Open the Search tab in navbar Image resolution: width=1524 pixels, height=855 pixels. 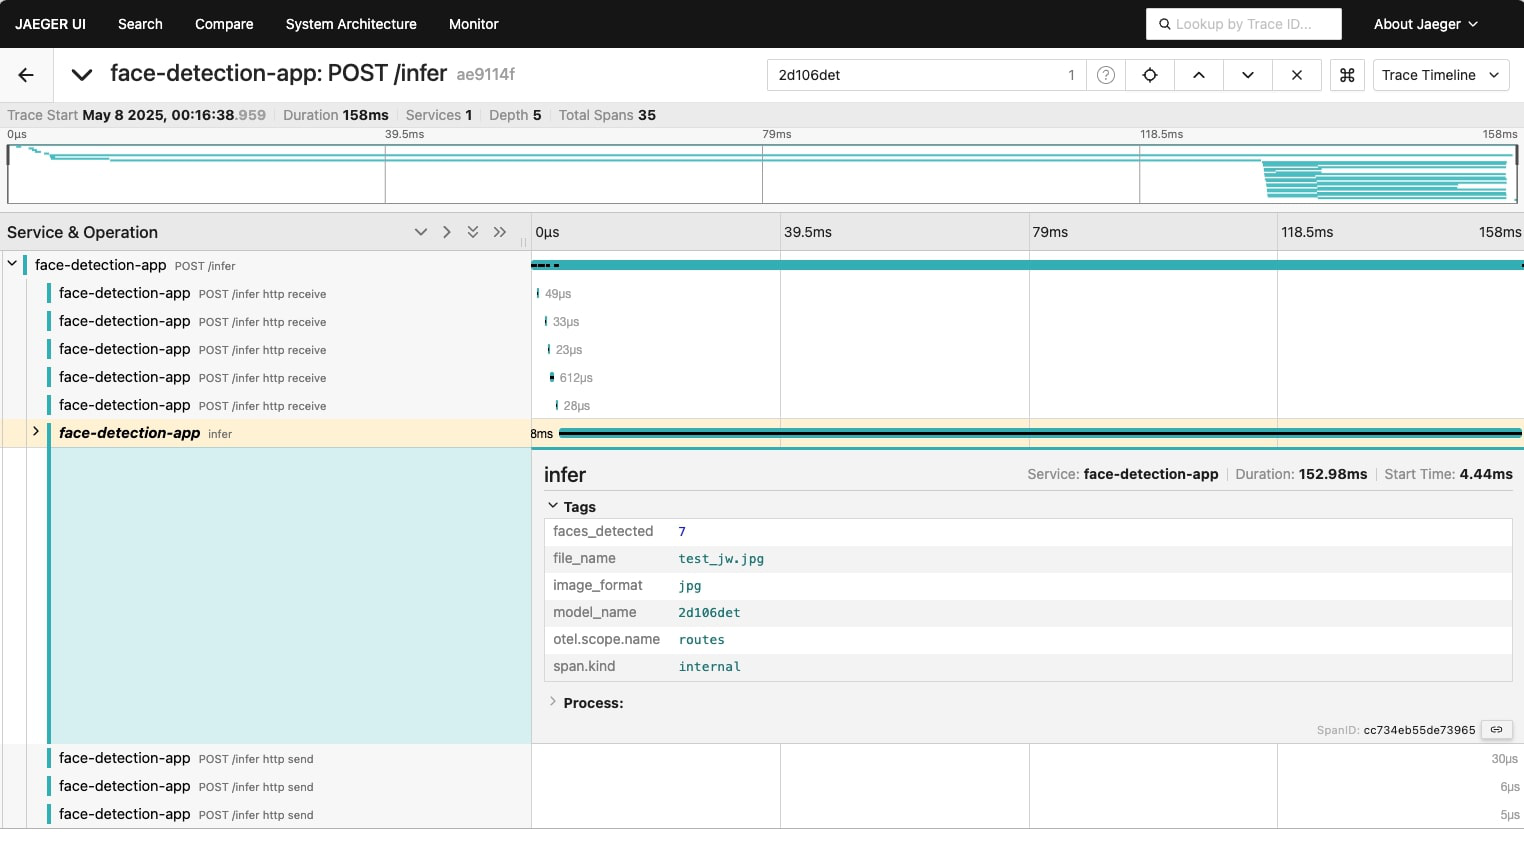click(140, 24)
